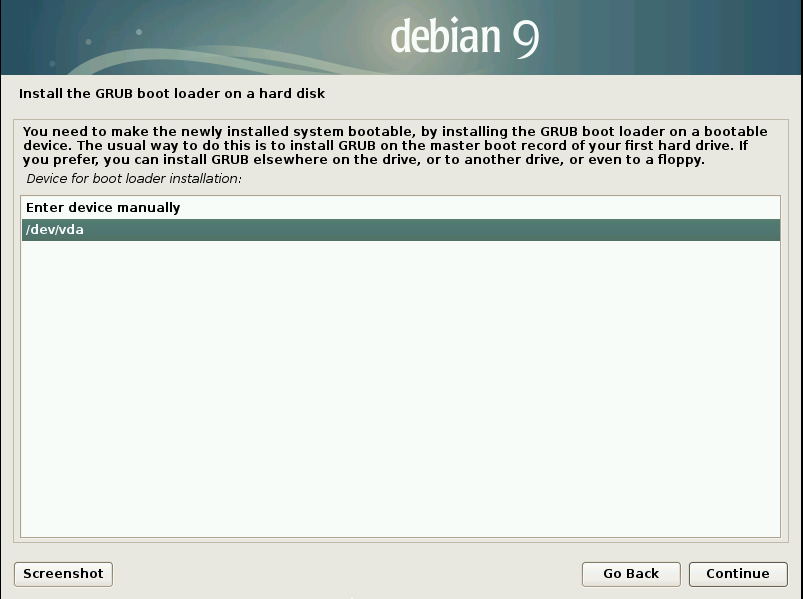The image size is (803, 599).
Task: Click the number 9 in banner
Action: (526, 38)
